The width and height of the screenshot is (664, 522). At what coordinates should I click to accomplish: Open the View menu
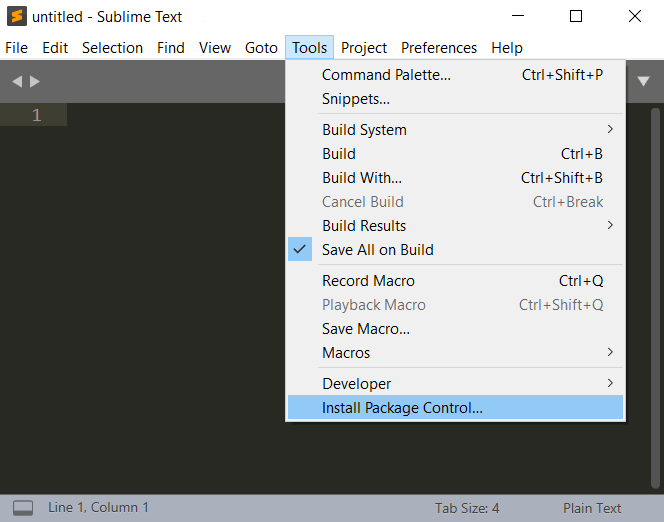(x=215, y=48)
